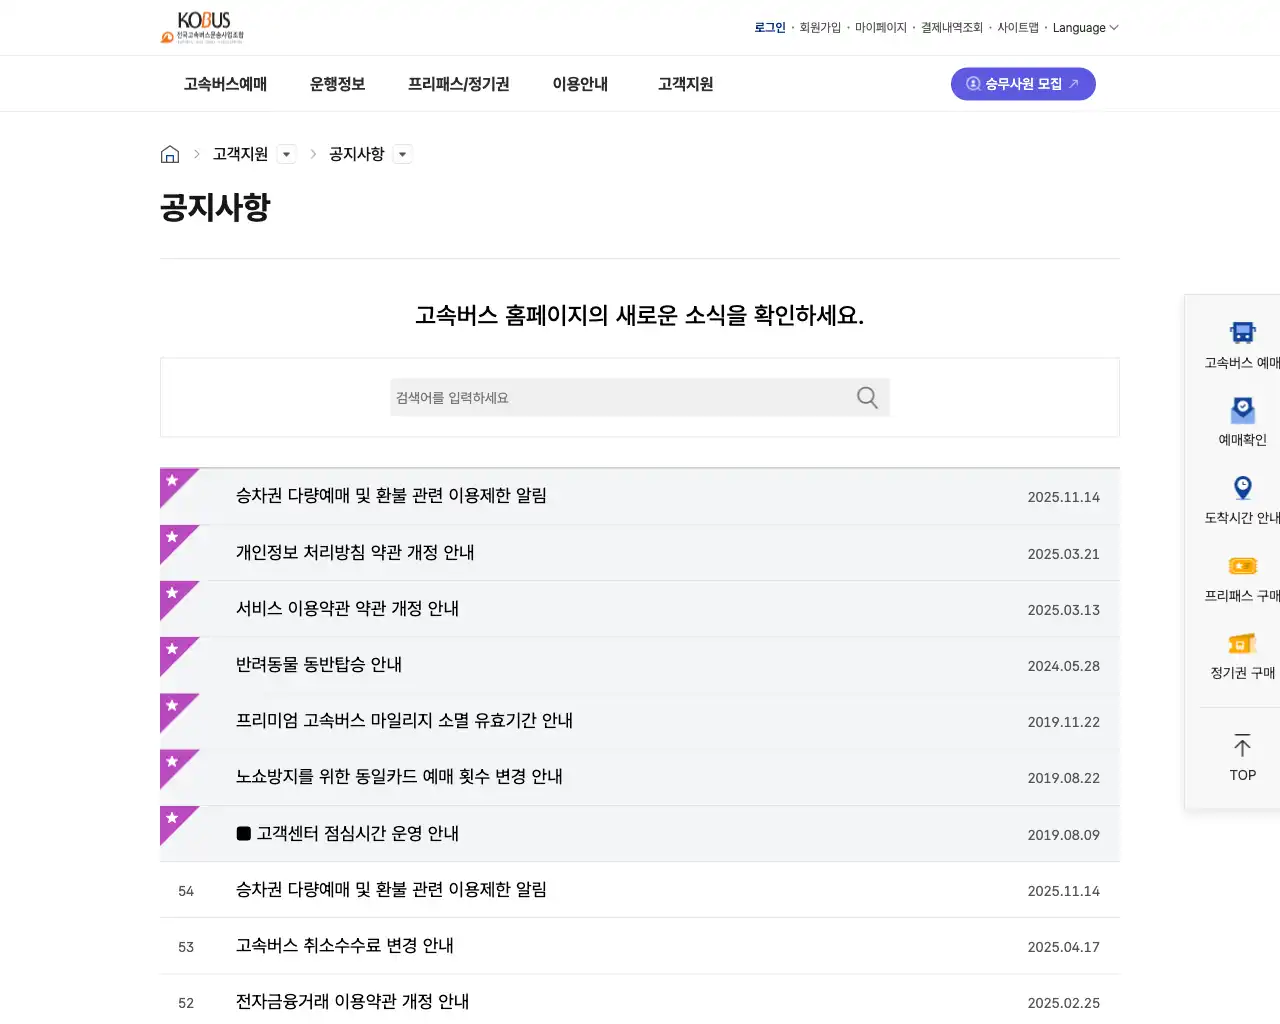The image size is (1280, 1024).
Task: Click the search magnifier icon
Action: [866, 397]
